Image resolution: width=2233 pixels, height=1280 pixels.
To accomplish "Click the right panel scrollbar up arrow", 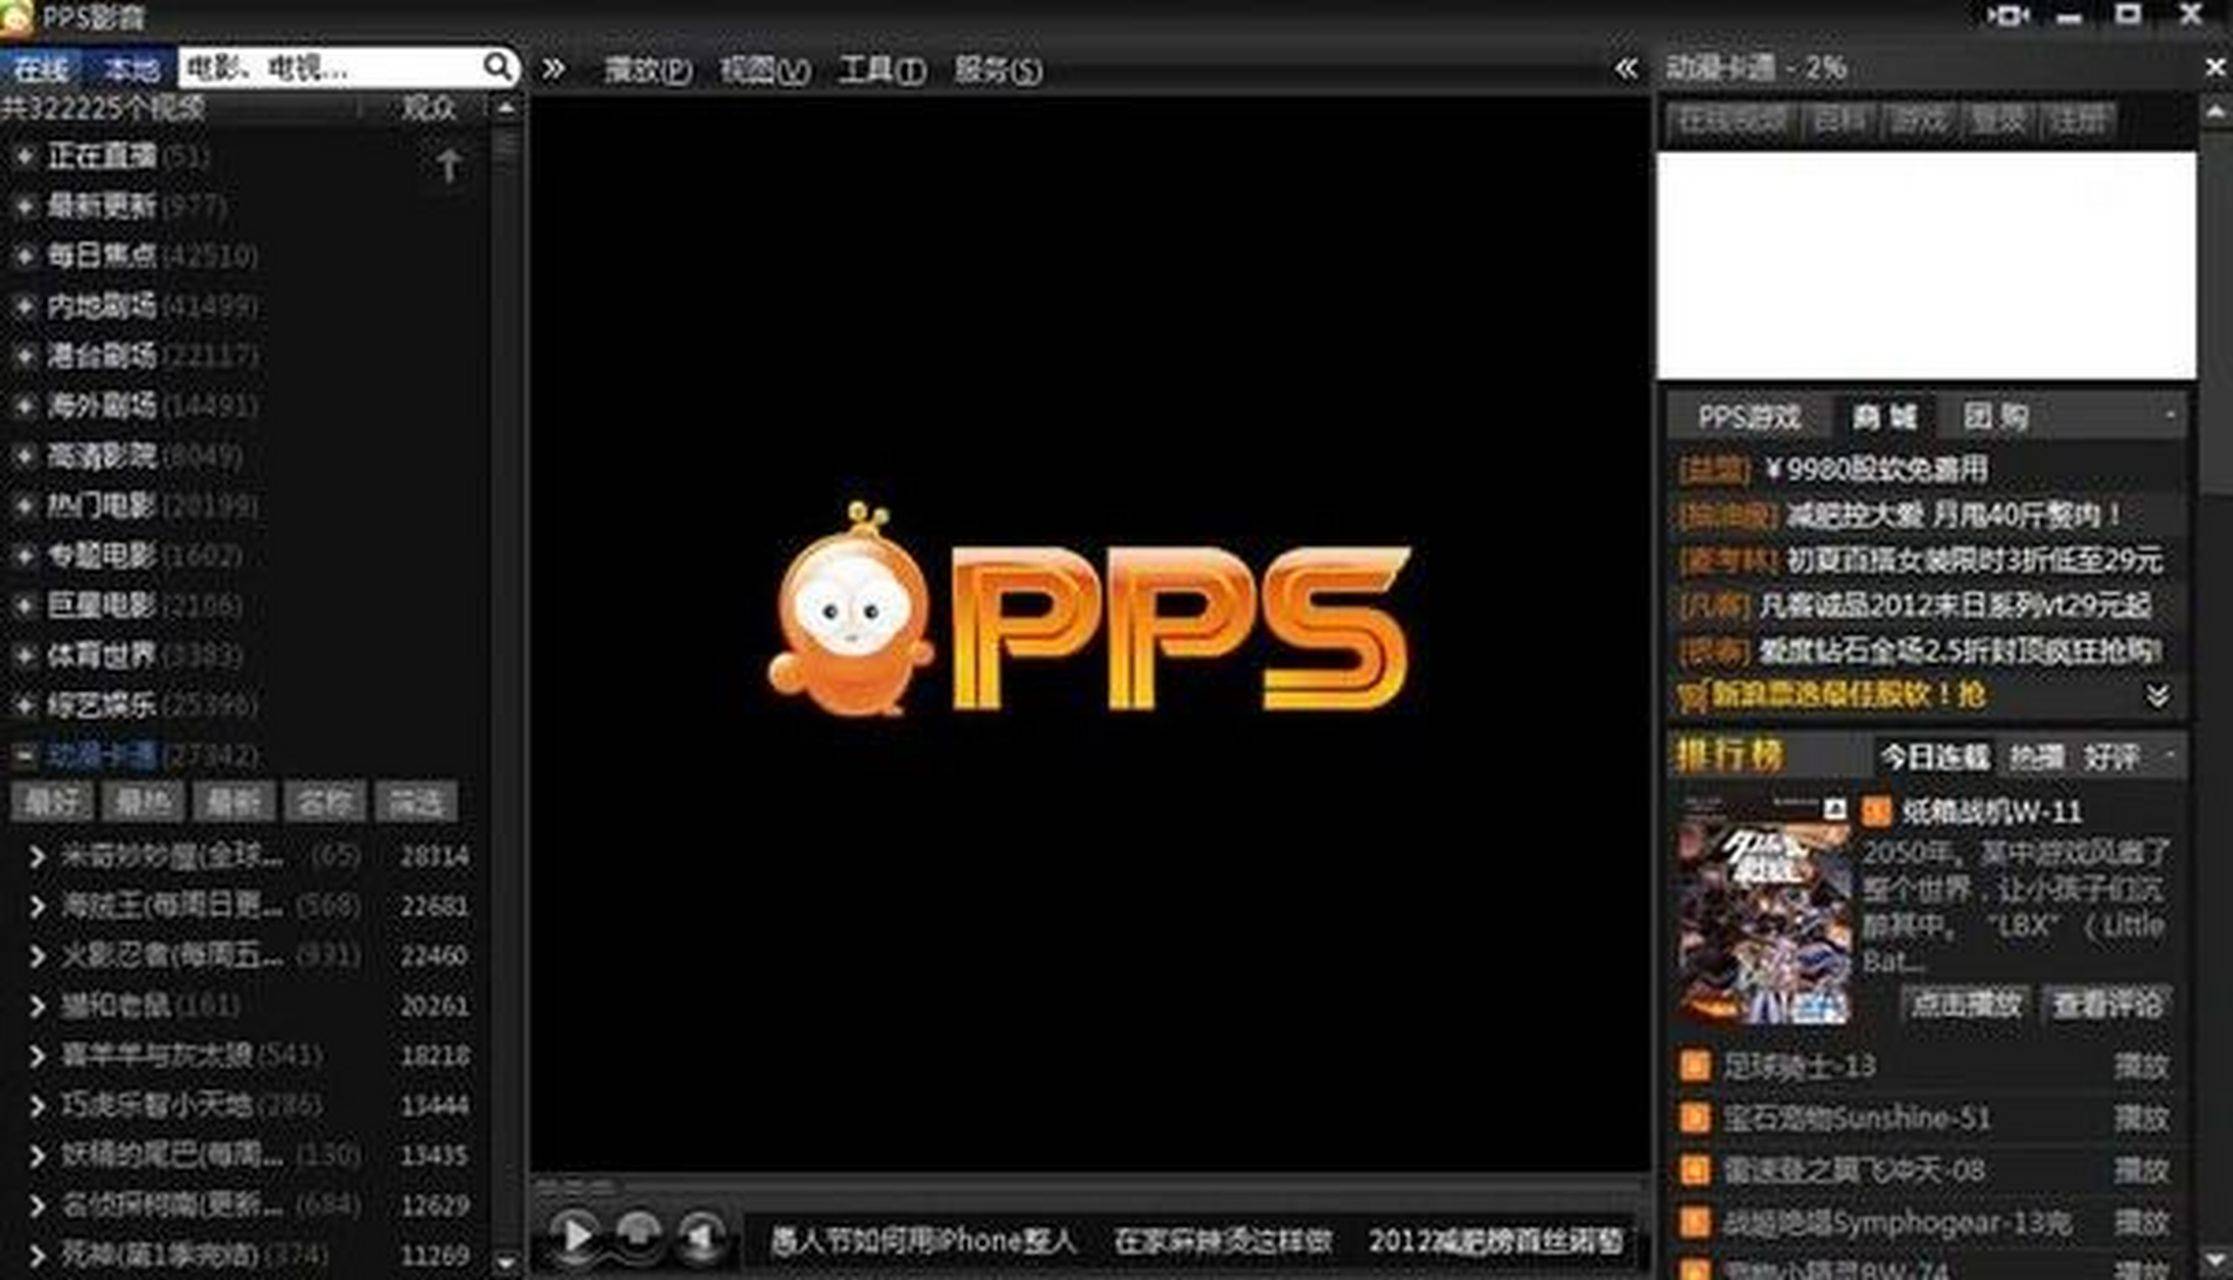I will click(x=2215, y=112).
